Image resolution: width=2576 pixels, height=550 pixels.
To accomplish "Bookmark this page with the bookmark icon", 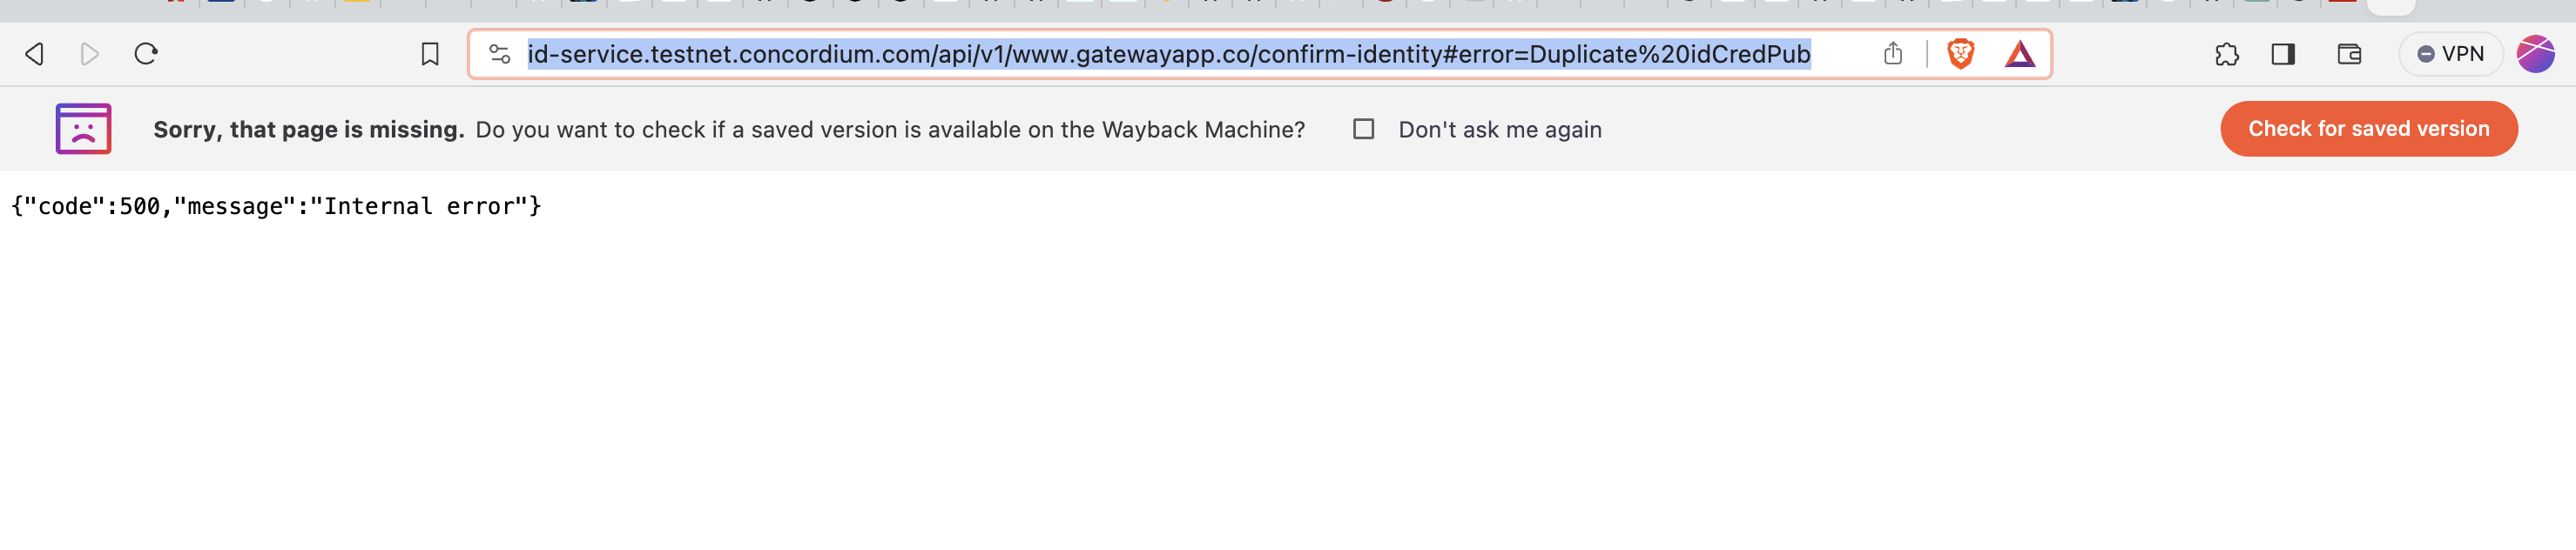I will (430, 54).
